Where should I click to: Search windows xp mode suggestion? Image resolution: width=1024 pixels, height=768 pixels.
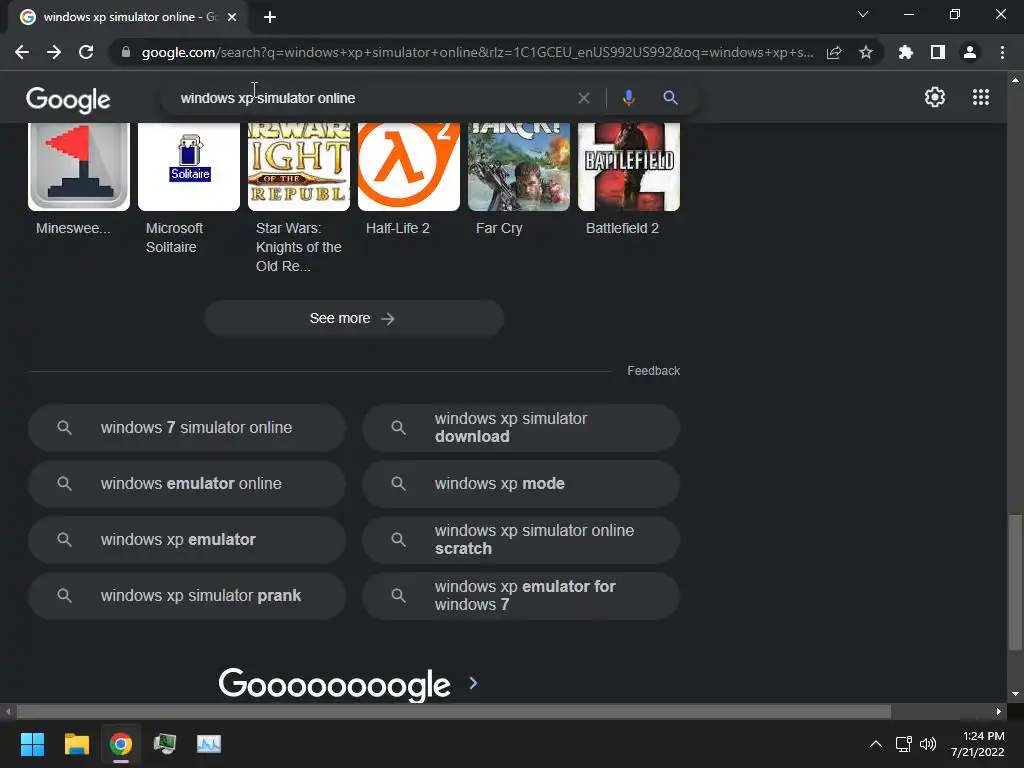[x=521, y=484]
